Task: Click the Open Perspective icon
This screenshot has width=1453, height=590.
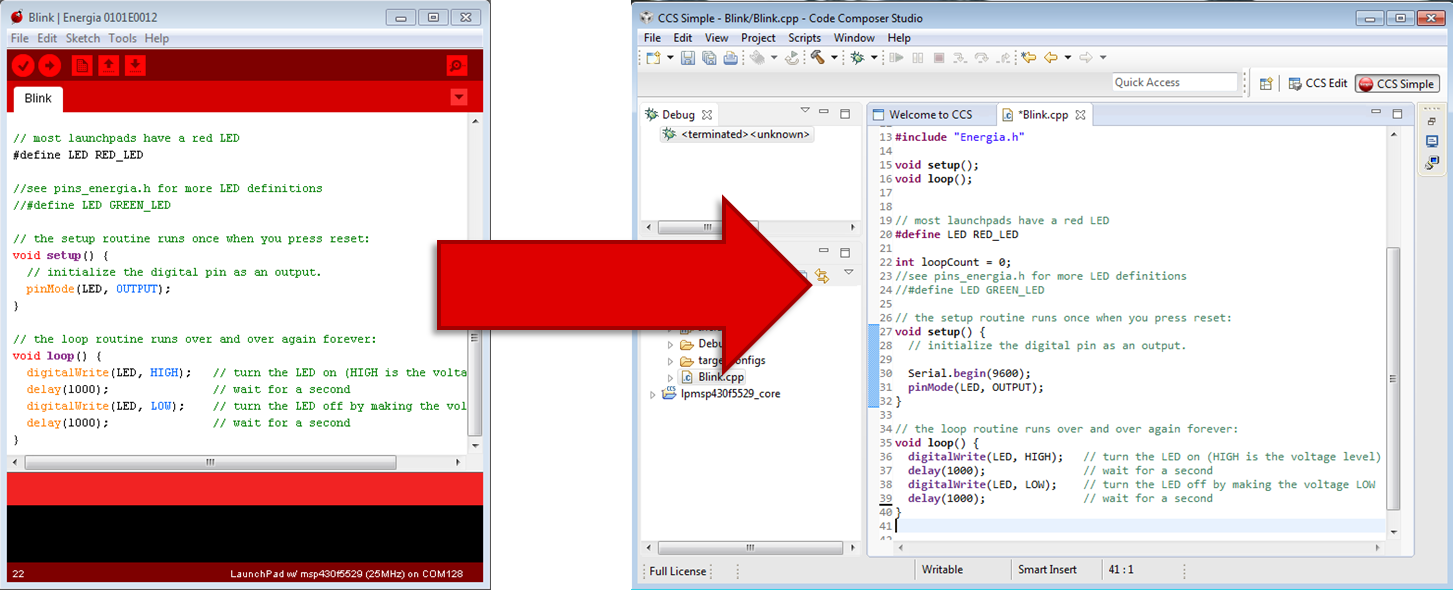Action: click(1265, 84)
